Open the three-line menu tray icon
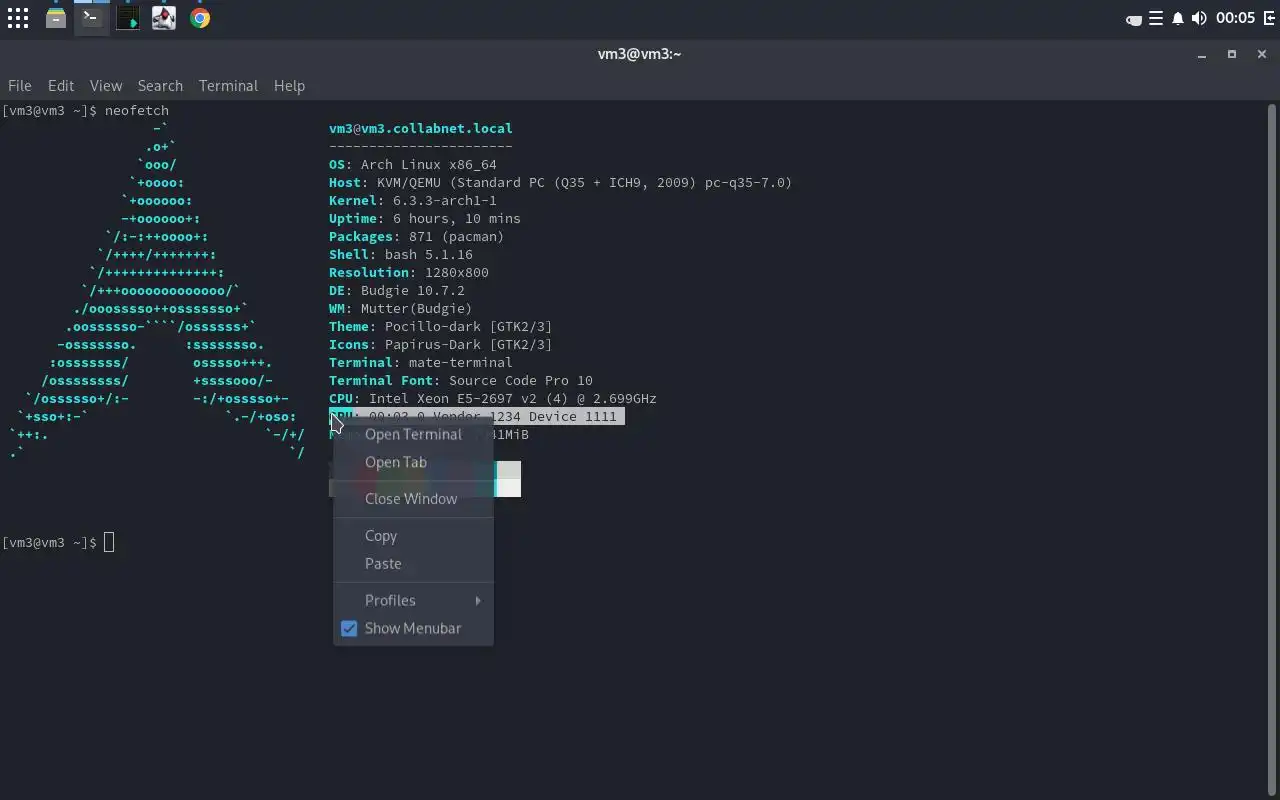This screenshot has width=1280, height=800. pyautogui.click(x=1156, y=18)
